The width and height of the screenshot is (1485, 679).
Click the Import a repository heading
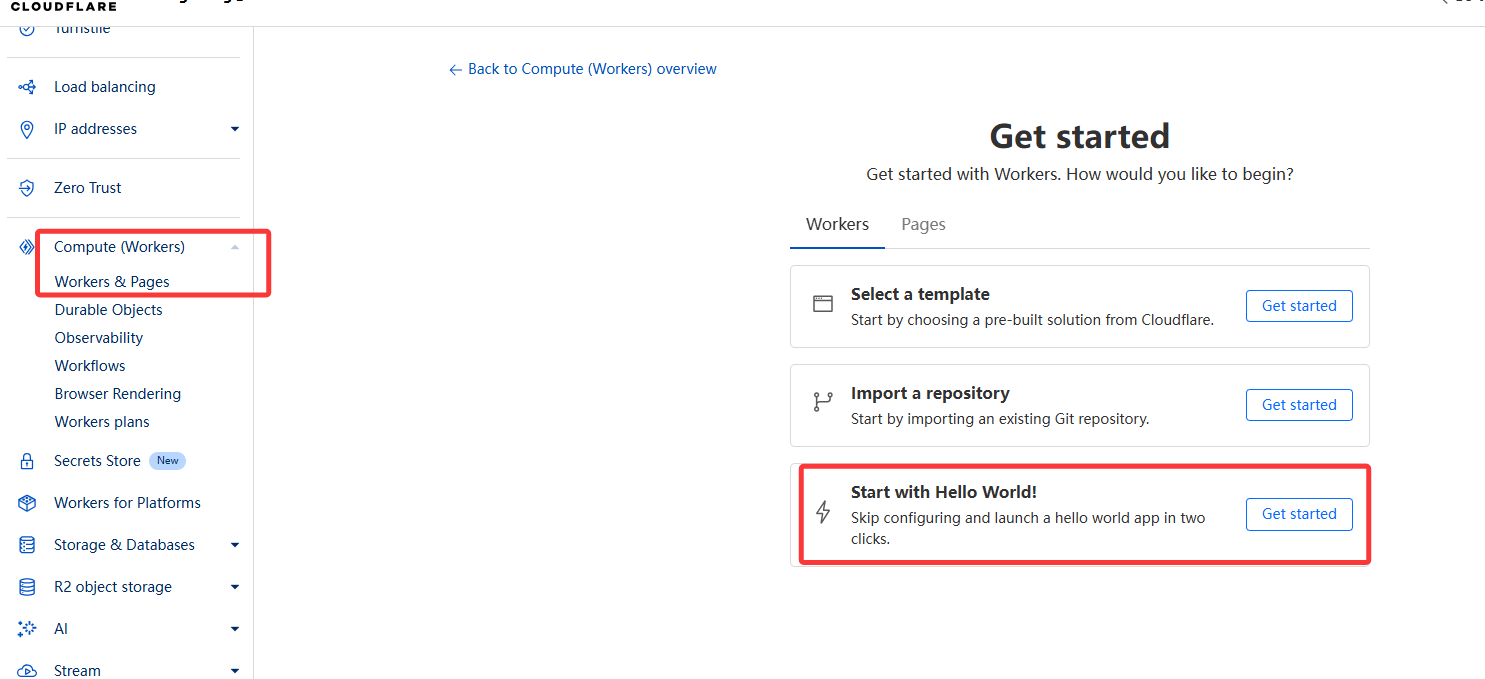[930, 393]
